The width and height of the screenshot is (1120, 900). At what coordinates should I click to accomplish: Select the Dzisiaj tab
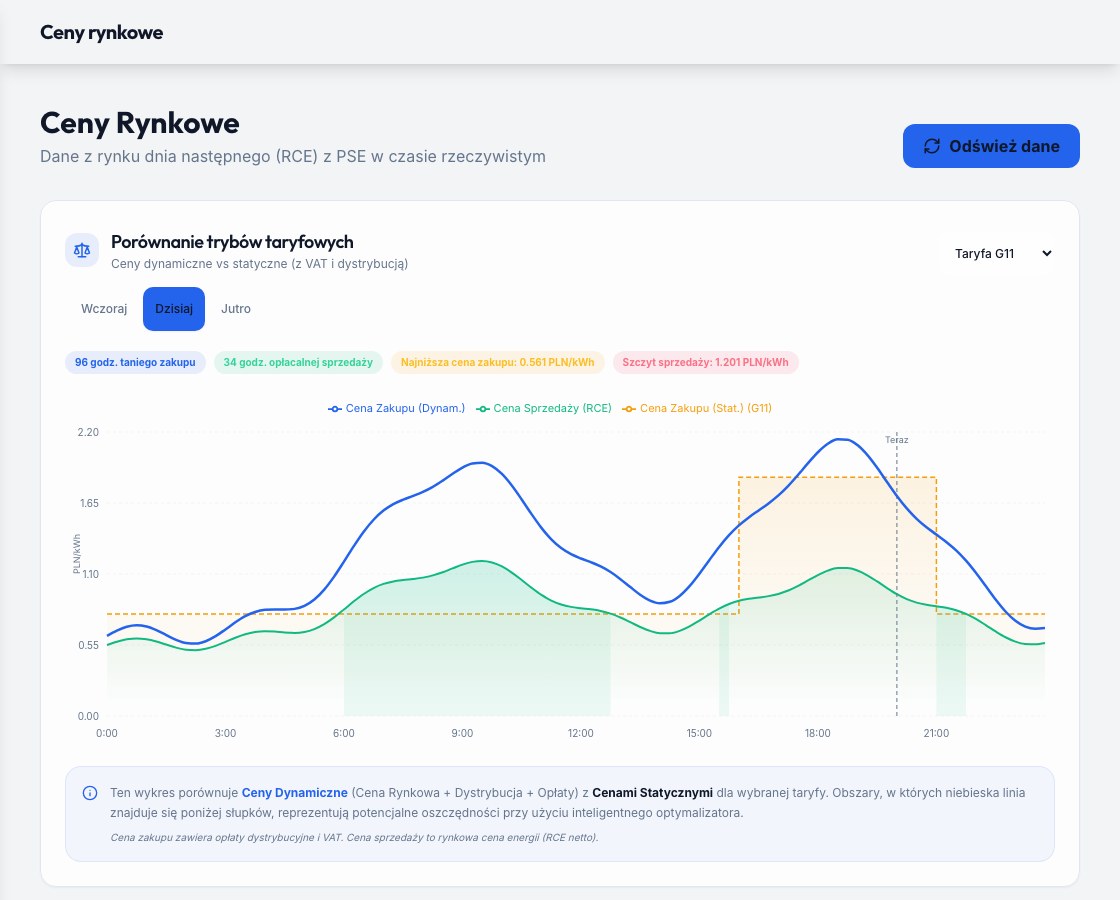click(x=174, y=309)
